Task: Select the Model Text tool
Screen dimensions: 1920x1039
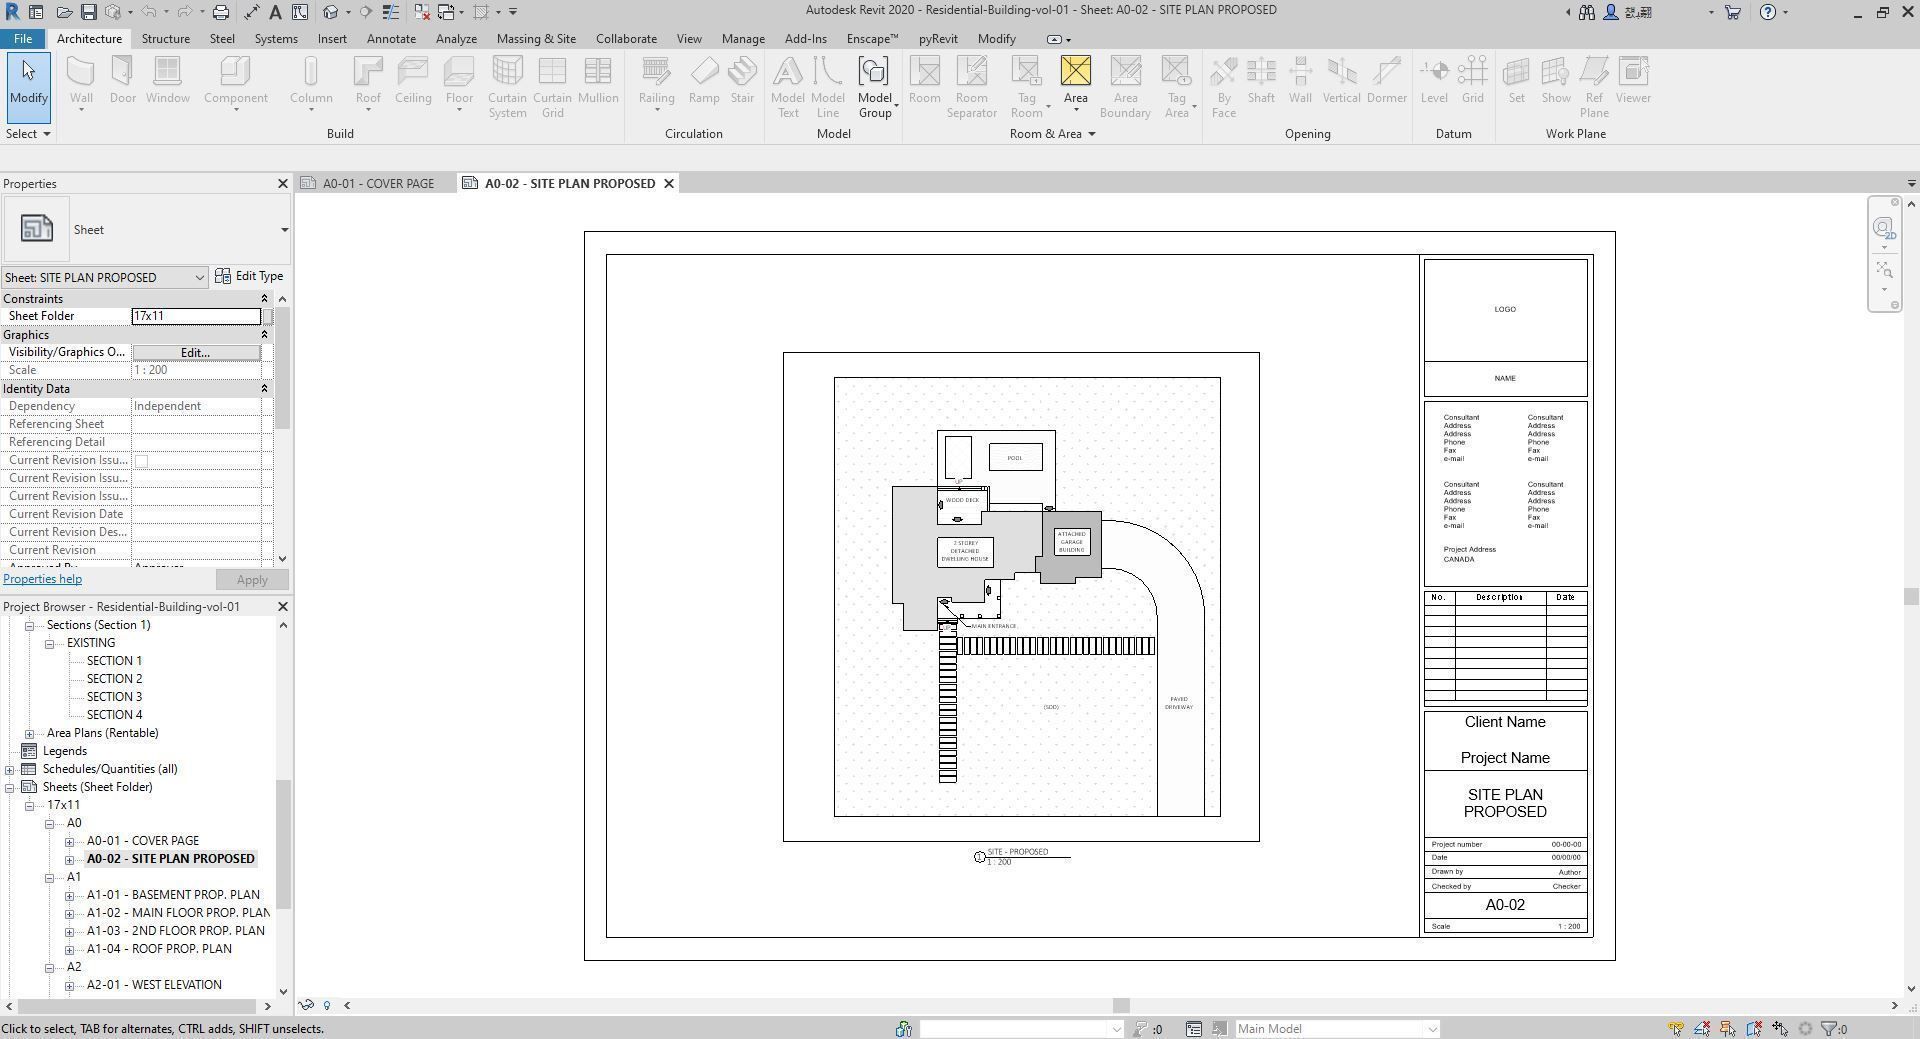Action: [x=787, y=87]
